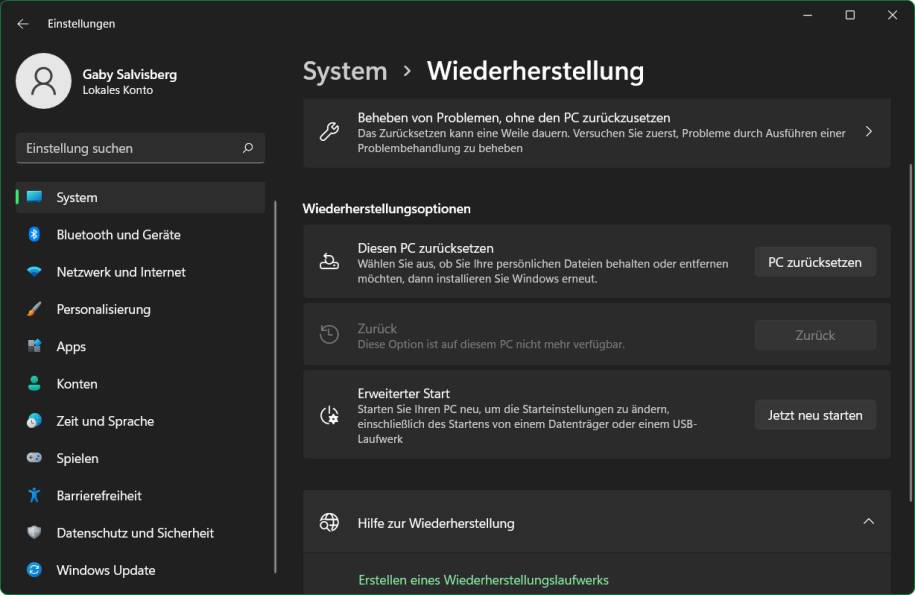Select System in the sidebar

77,197
